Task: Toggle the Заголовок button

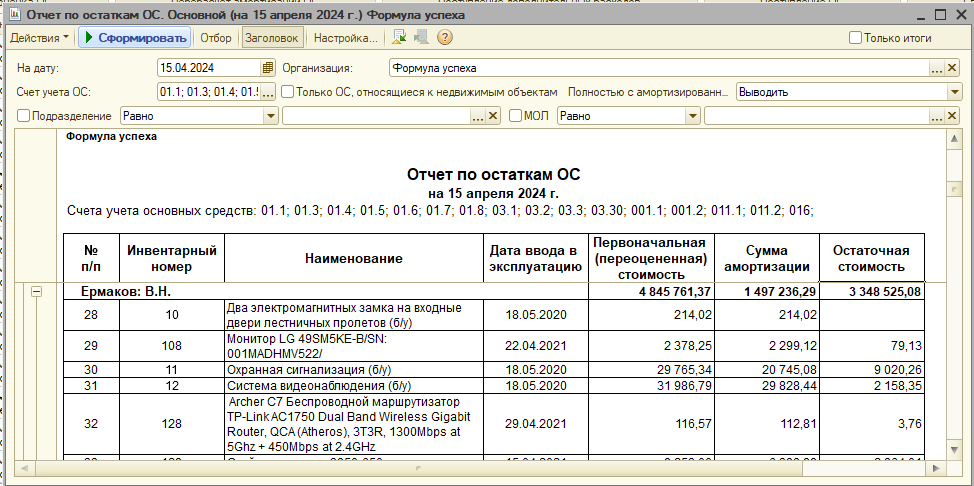Action: tap(272, 38)
